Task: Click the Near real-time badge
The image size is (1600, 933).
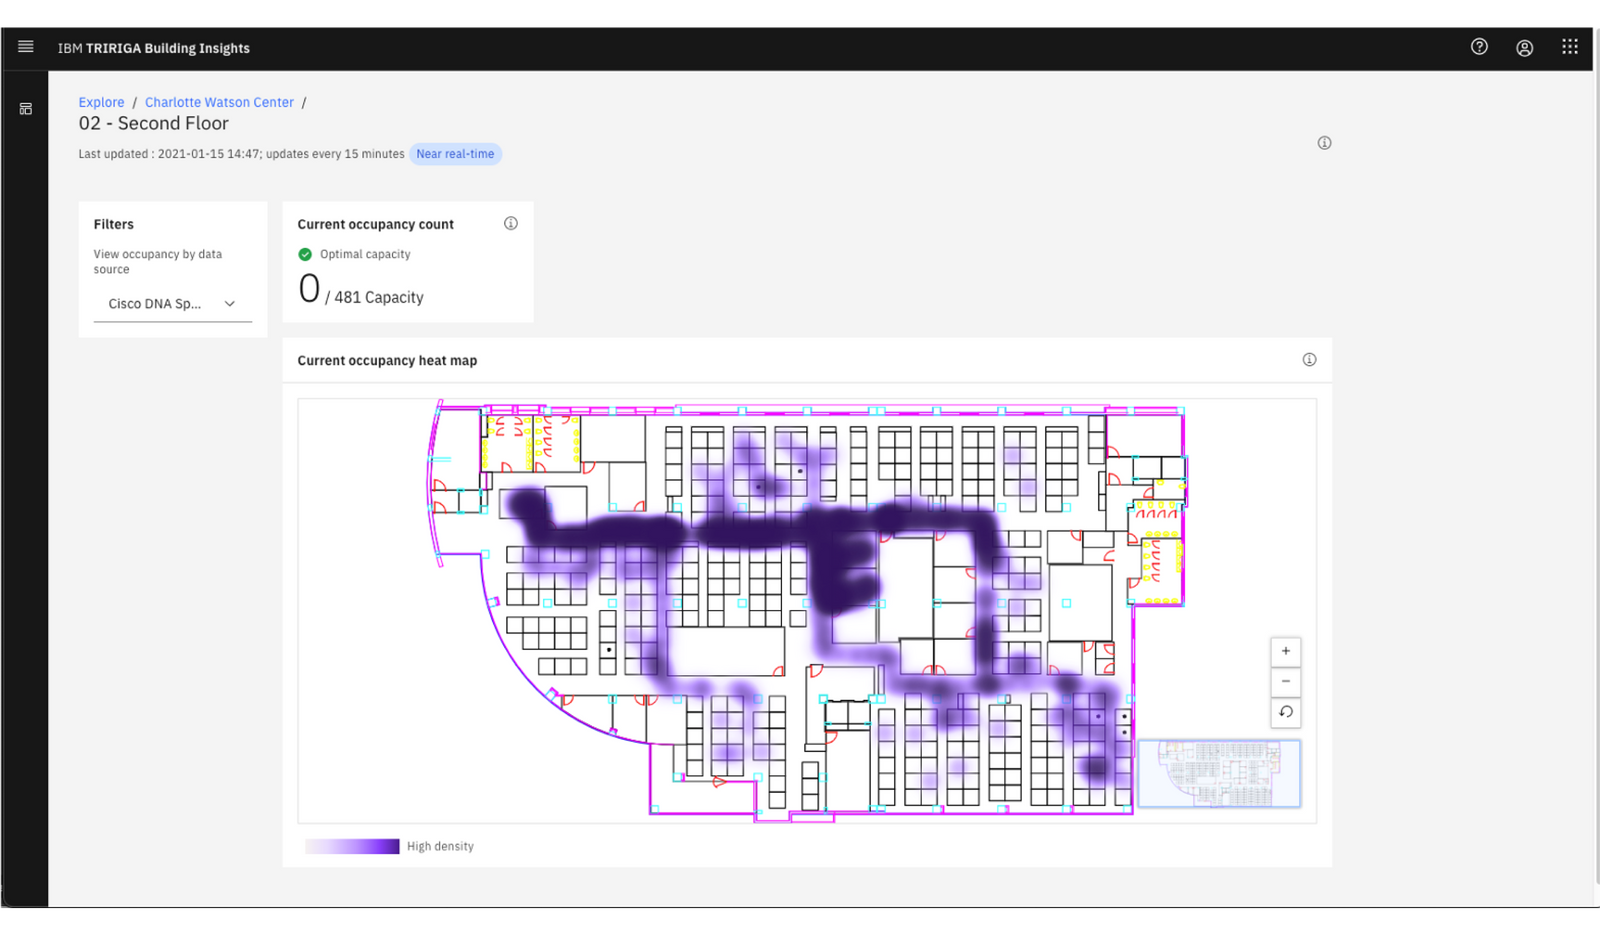Action: click(455, 154)
